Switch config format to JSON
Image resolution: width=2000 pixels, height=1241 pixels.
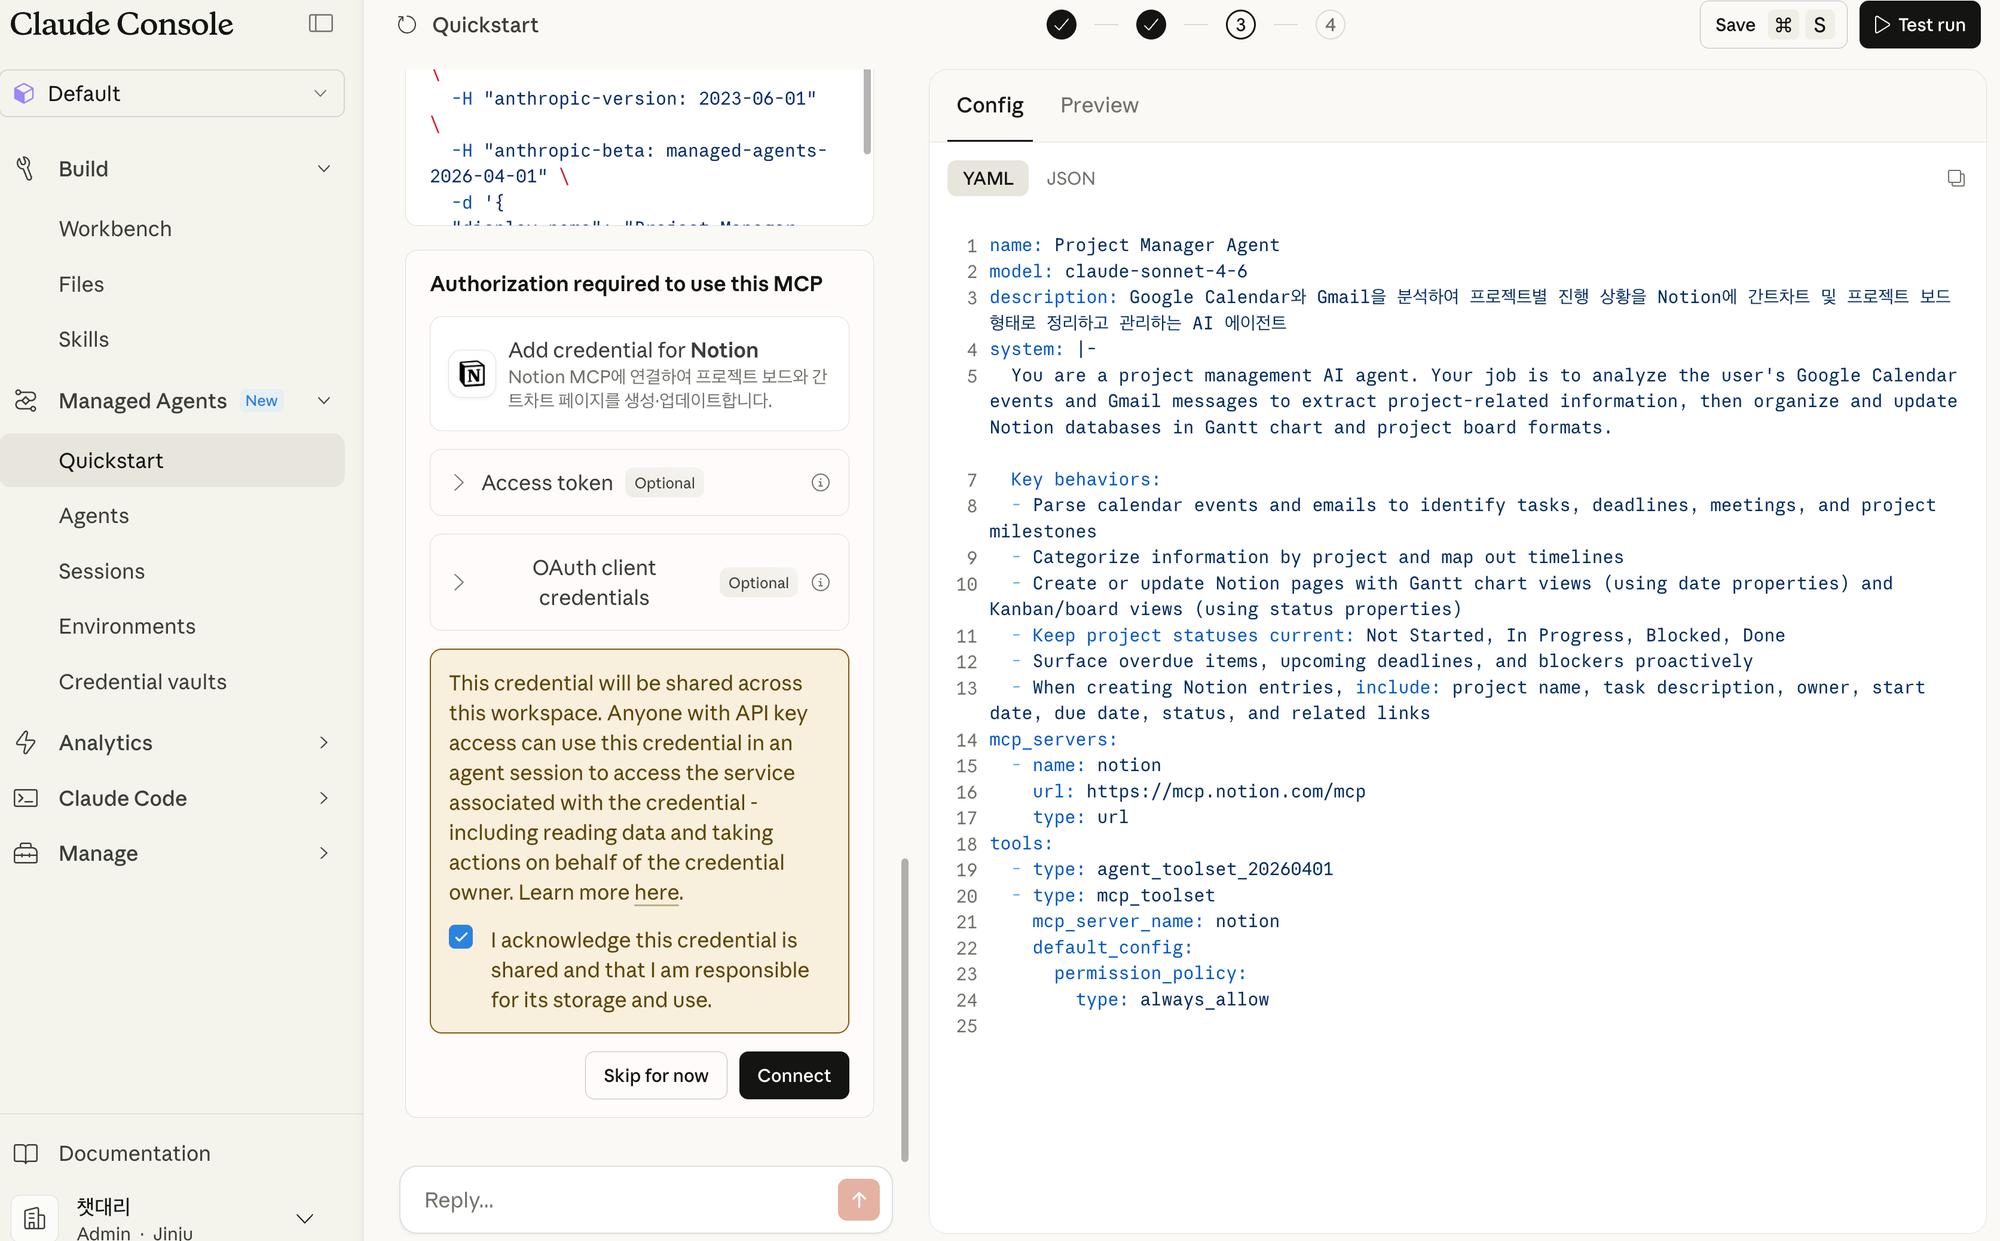(x=1070, y=178)
